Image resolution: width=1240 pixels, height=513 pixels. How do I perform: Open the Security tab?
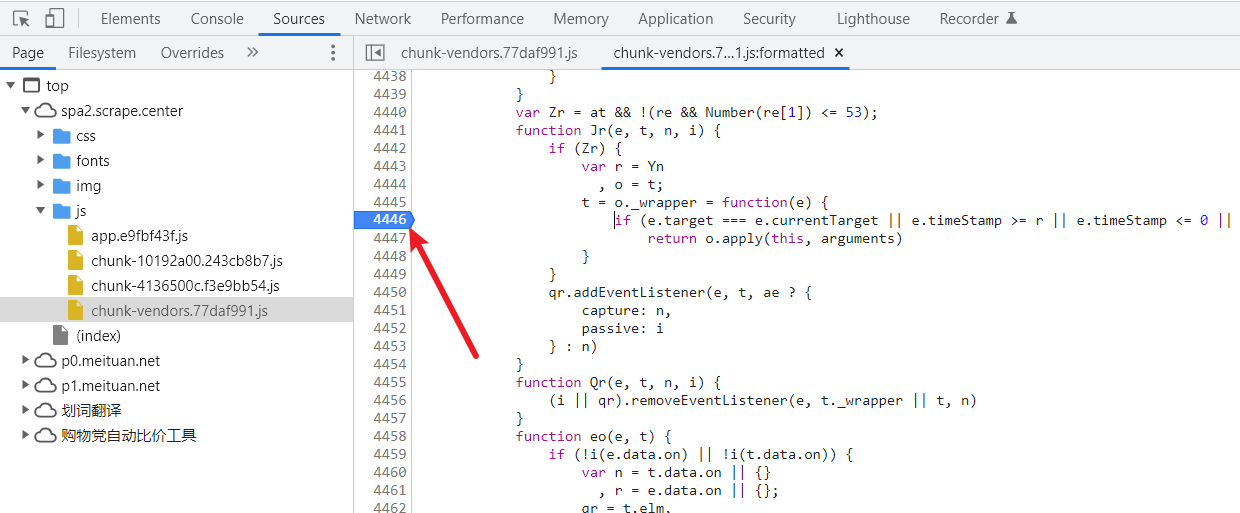[x=770, y=19]
